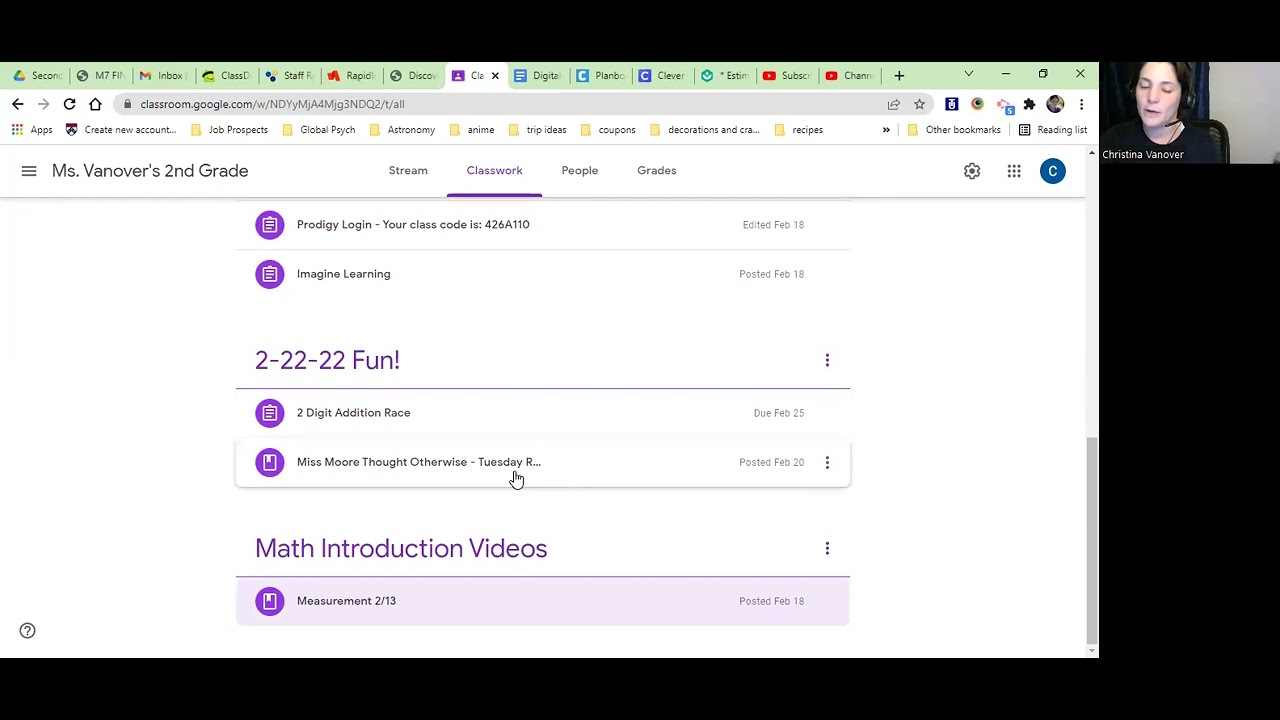Click the page vertical scrollbar thumb

(x=1091, y=540)
